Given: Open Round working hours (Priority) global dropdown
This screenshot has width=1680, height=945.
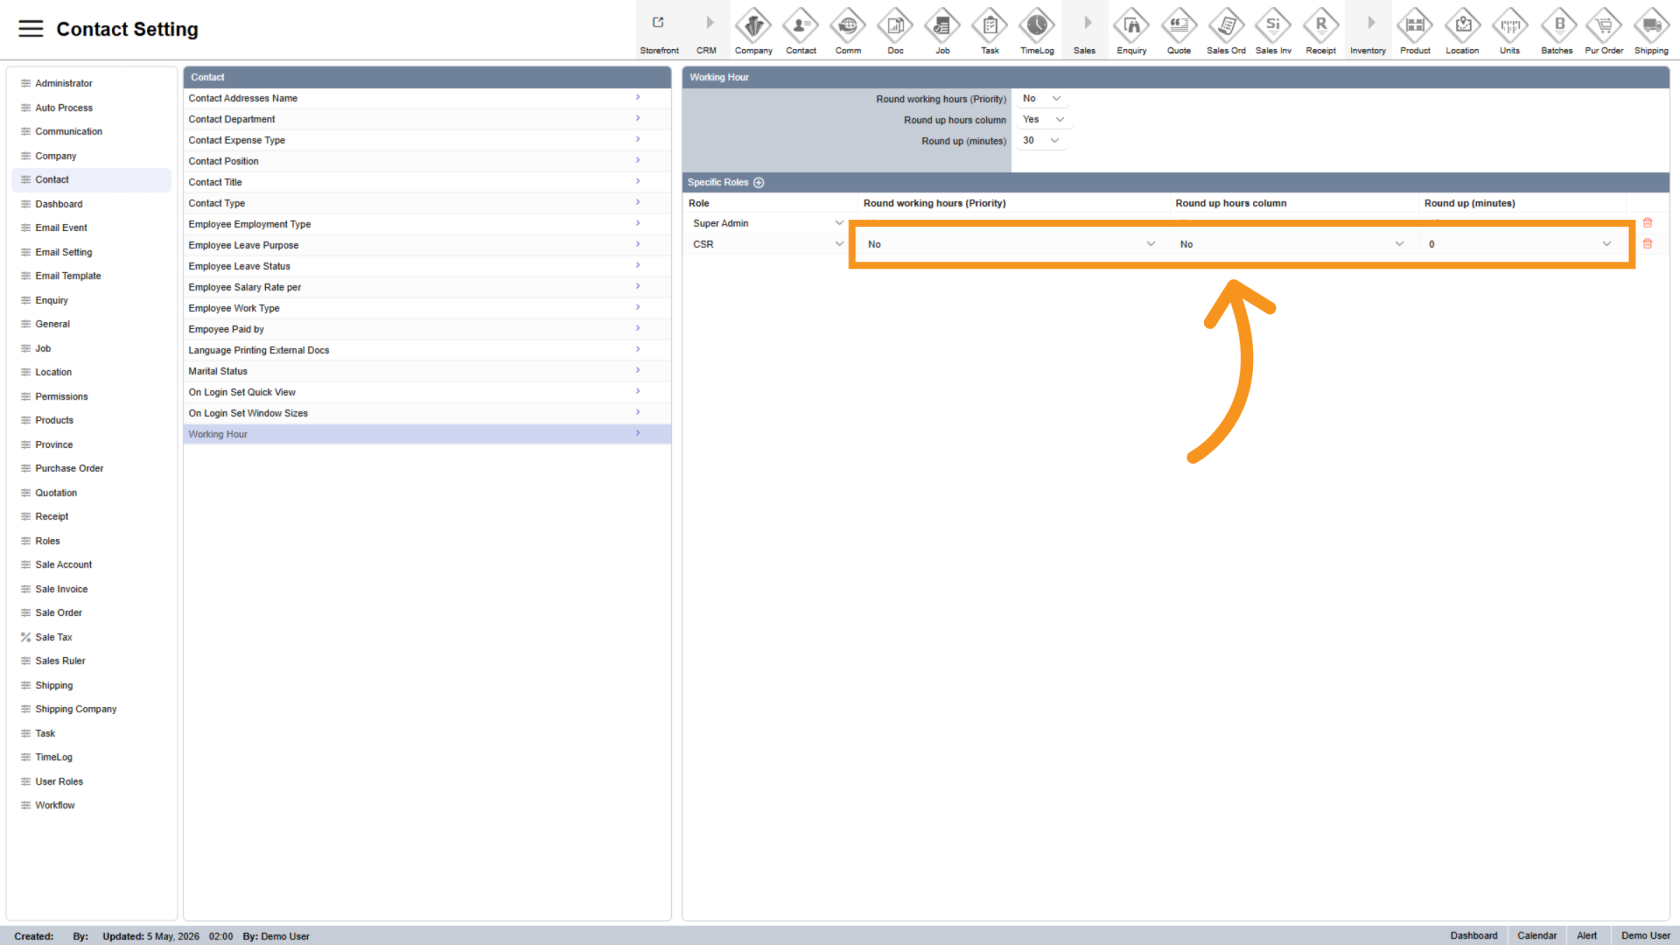Looking at the screenshot, I should (x=1041, y=99).
